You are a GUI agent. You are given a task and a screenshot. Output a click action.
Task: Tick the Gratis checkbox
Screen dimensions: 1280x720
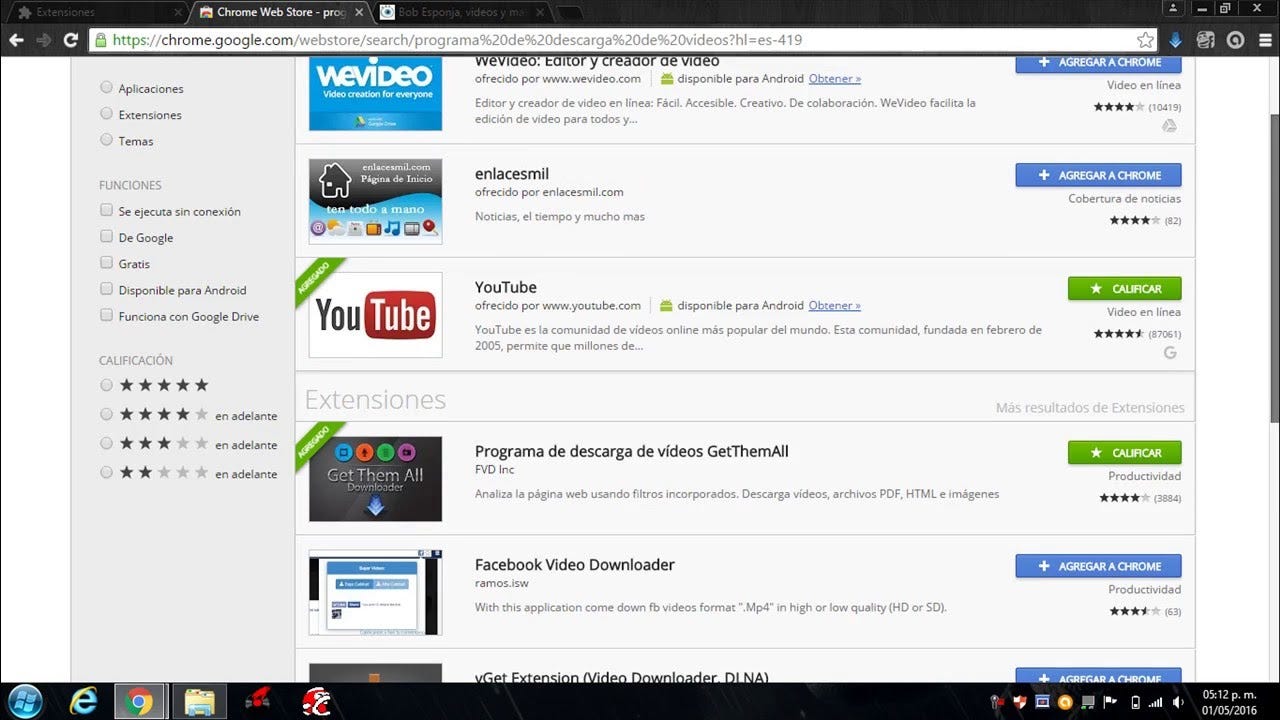(106, 263)
